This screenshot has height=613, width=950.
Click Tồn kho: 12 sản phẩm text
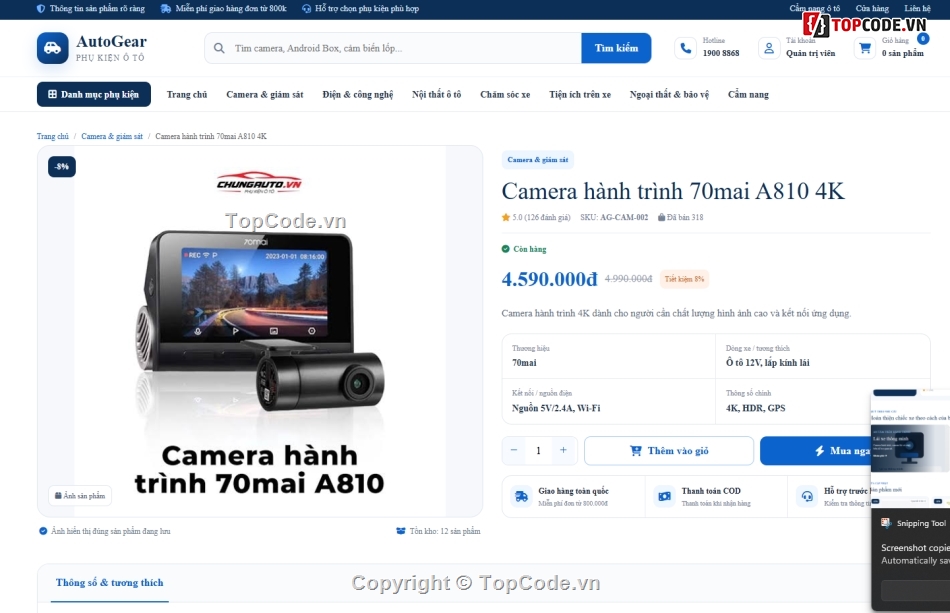[445, 531]
